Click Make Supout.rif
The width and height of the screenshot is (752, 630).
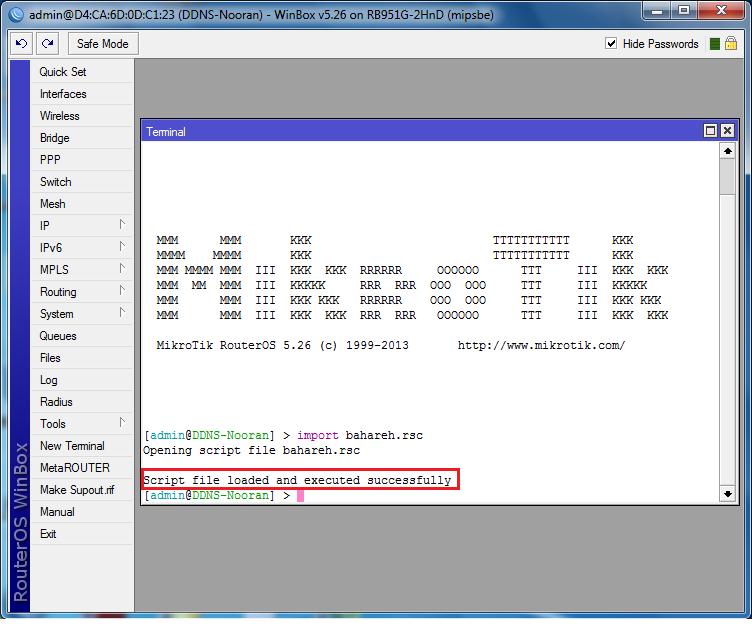point(82,490)
